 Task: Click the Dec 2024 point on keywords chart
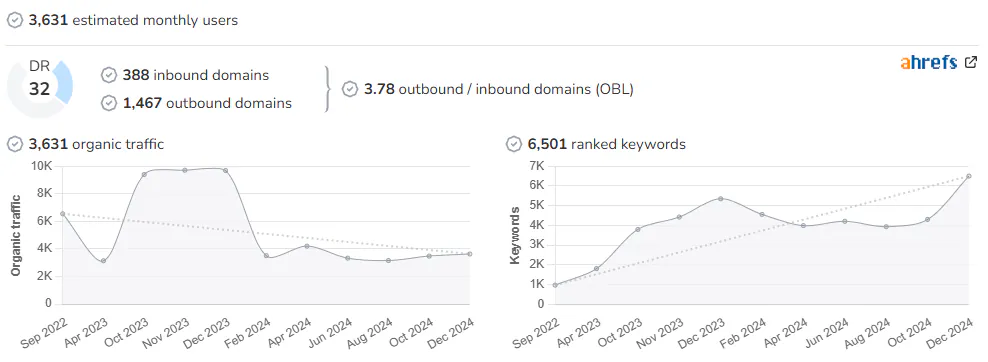tap(968, 176)
